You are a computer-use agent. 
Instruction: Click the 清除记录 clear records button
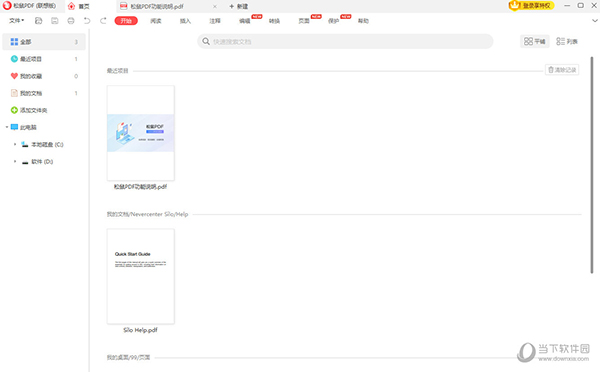click(562, 70)
